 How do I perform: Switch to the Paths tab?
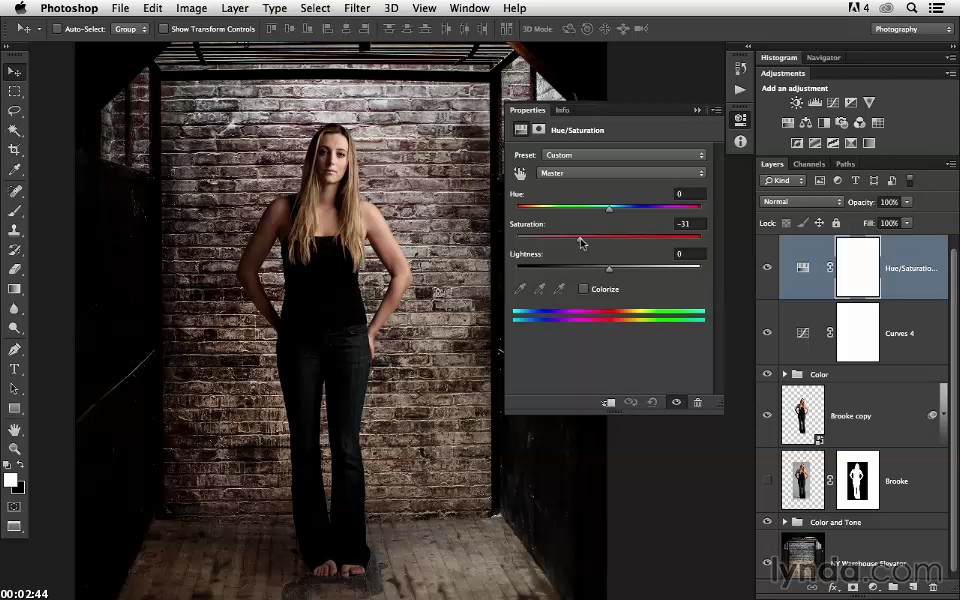click(845, 164)
